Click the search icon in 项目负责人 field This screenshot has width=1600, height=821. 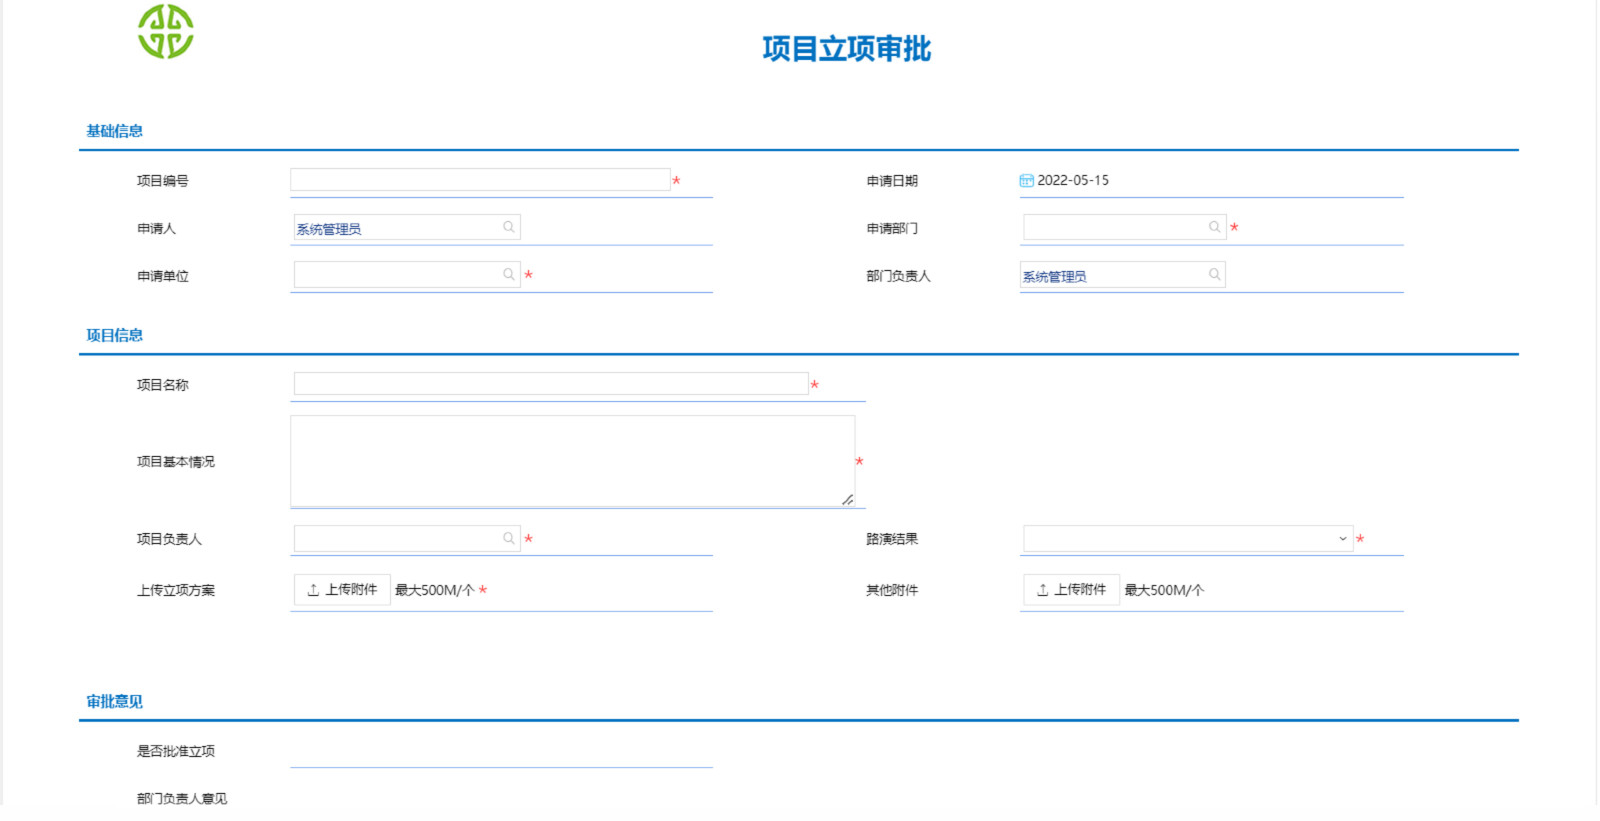(x=509, y=538)
